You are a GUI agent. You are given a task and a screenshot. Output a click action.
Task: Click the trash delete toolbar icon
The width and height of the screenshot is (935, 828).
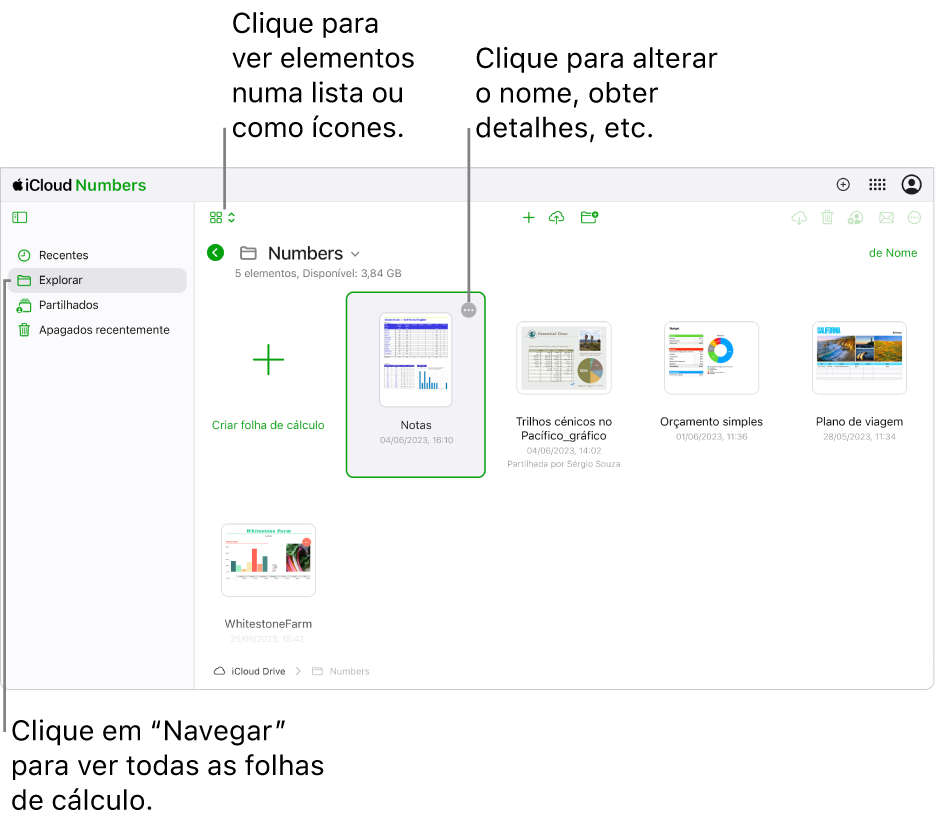(827, 218)
